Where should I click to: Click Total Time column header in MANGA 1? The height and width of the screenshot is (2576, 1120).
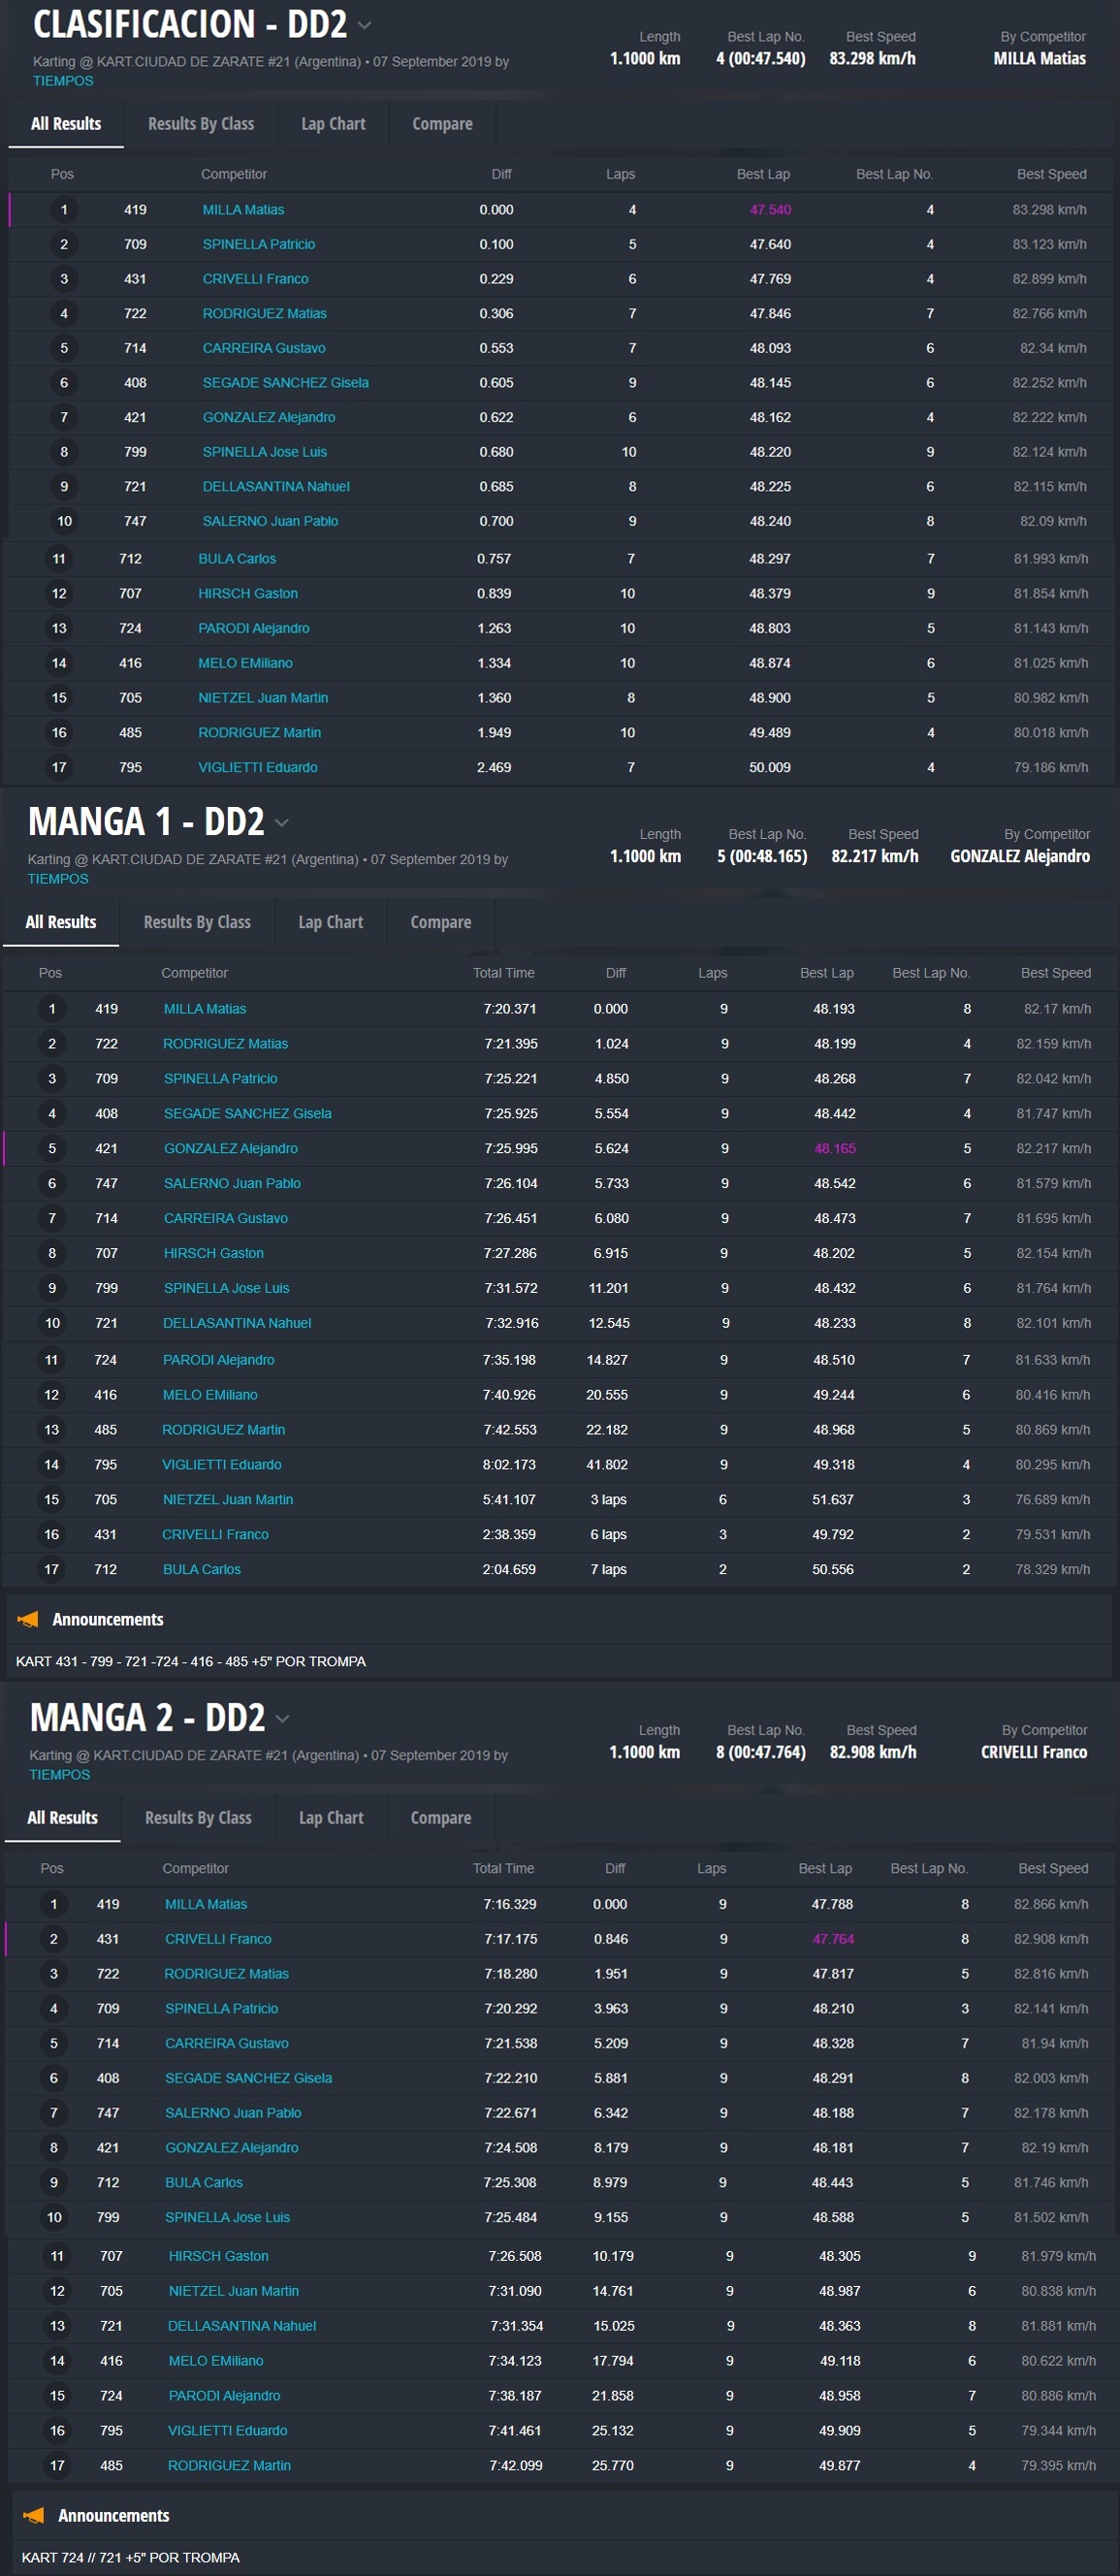[x=503, y=973]
